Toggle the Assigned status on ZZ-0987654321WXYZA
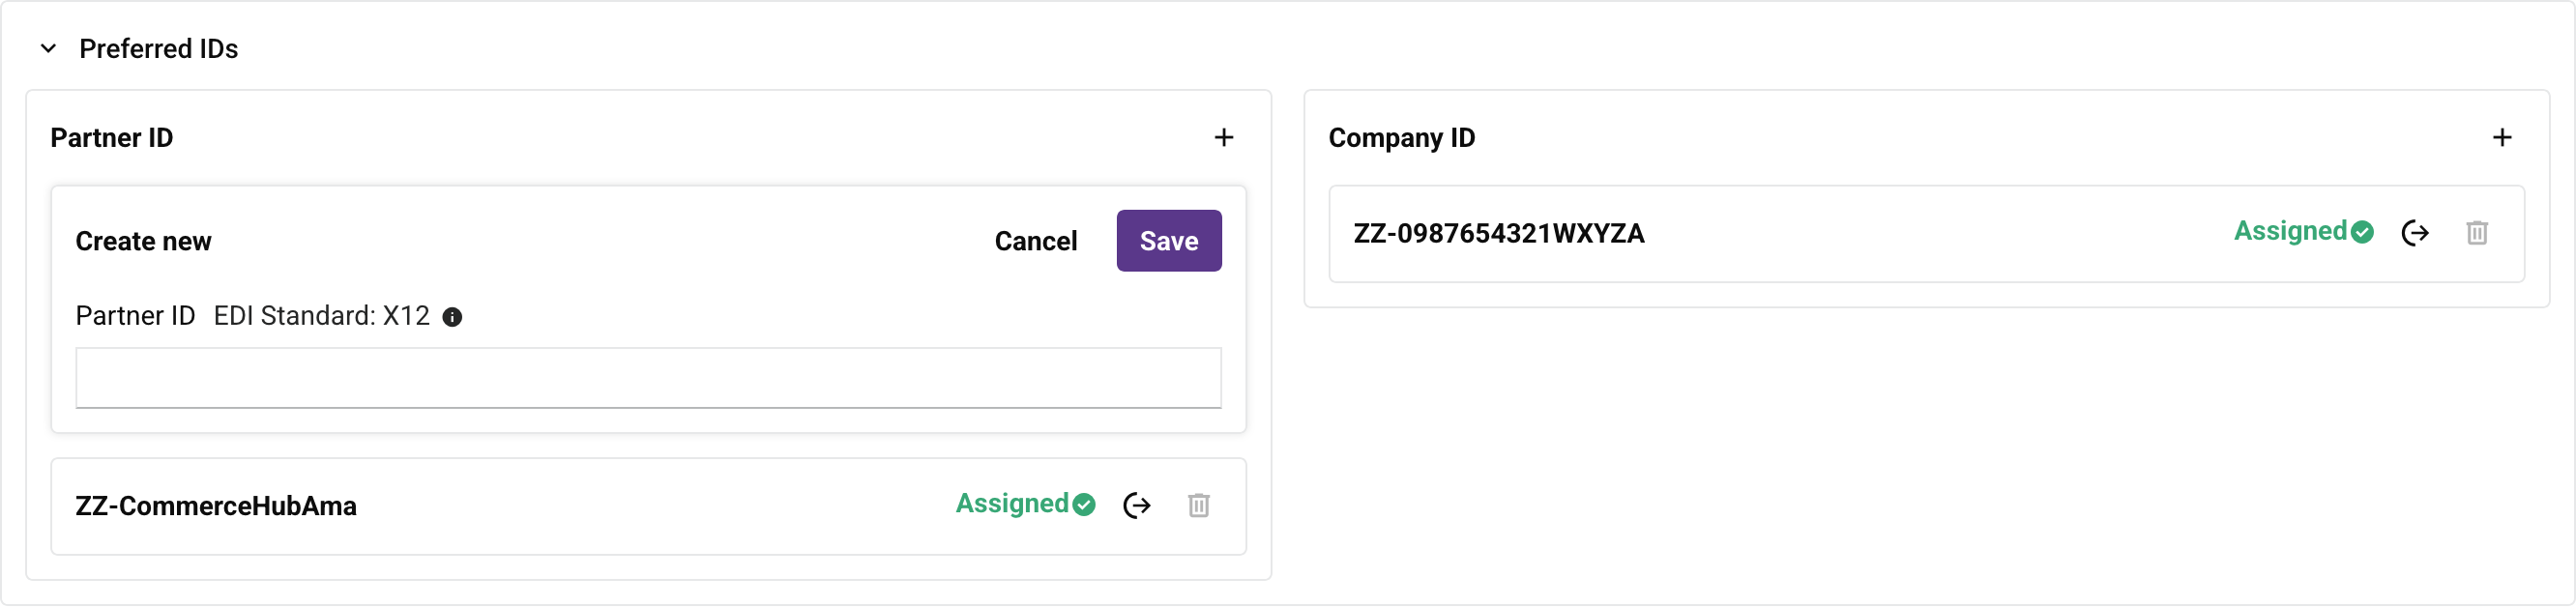Viewport: 2576px width, 607px height. 2303,232
